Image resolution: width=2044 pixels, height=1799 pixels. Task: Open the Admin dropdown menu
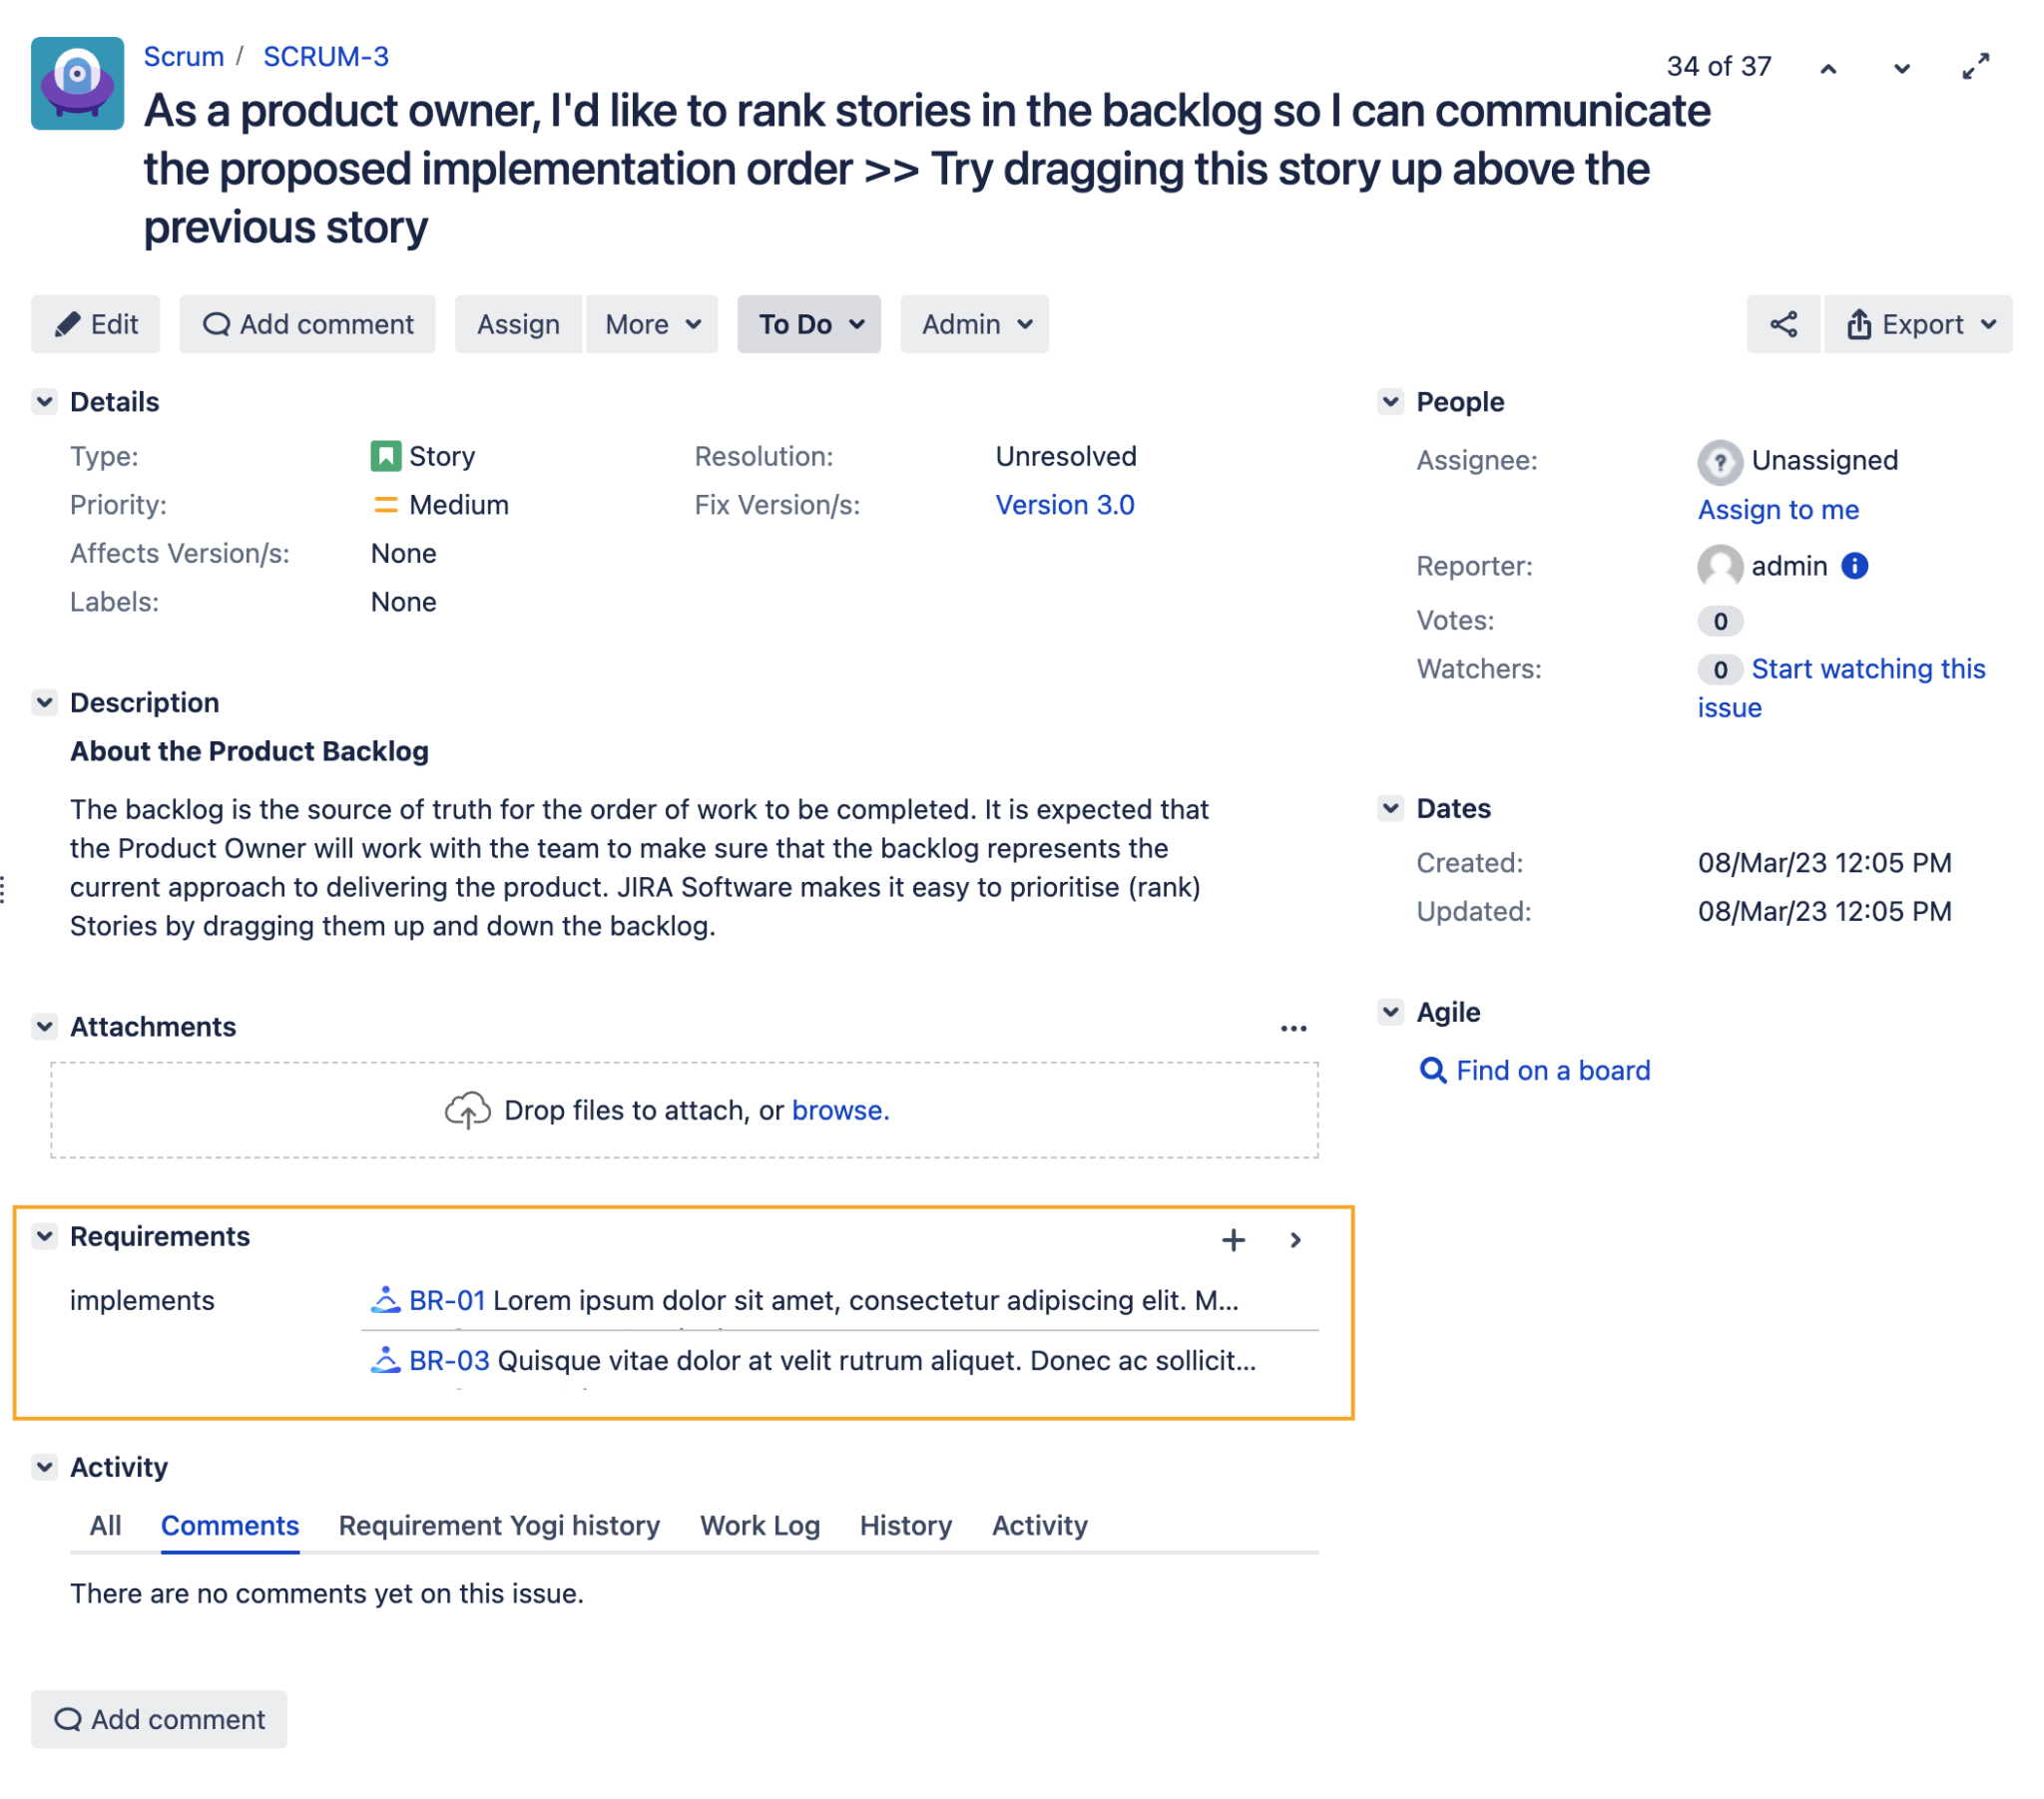pyautogui.click(x=973, y=324)
